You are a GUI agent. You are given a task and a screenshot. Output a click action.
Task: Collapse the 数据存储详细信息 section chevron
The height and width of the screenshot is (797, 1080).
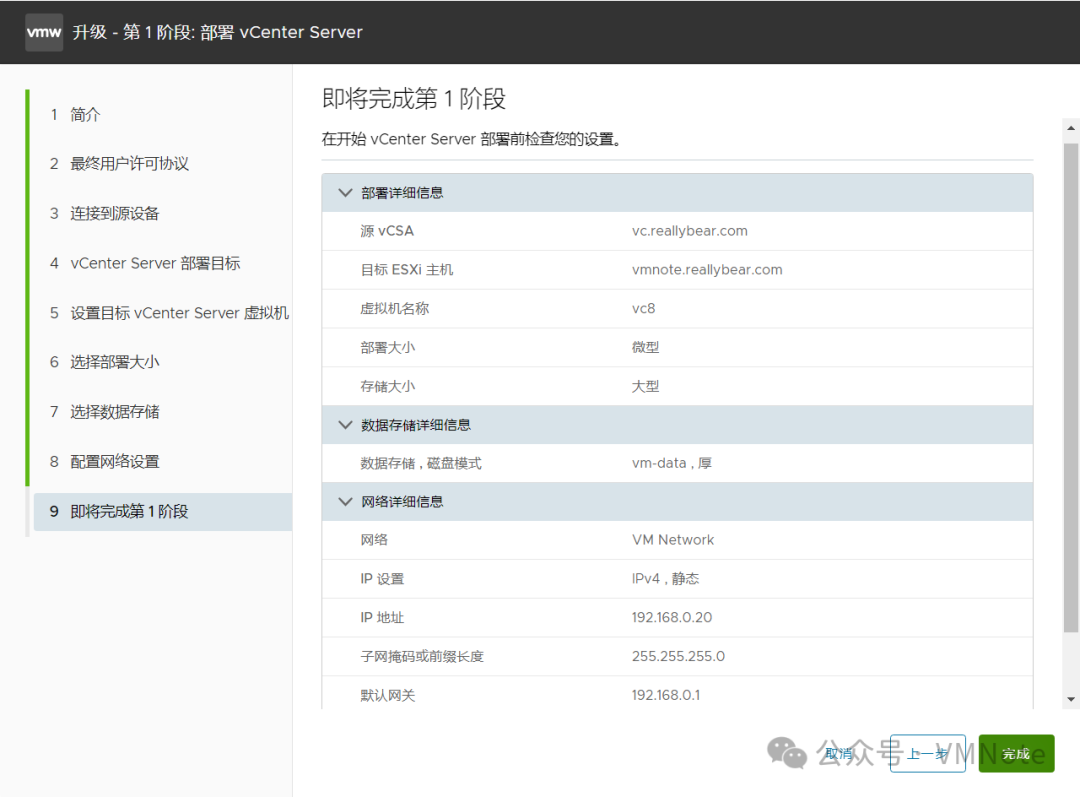[345, 425]
